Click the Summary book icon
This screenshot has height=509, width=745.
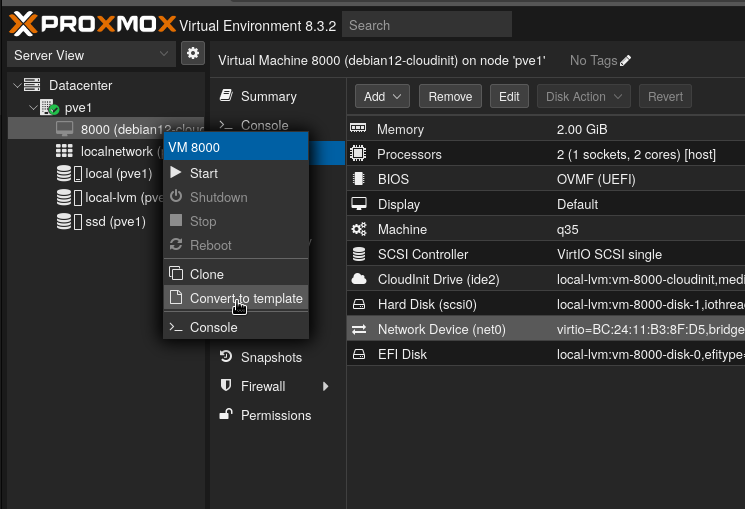click(226, 95)
